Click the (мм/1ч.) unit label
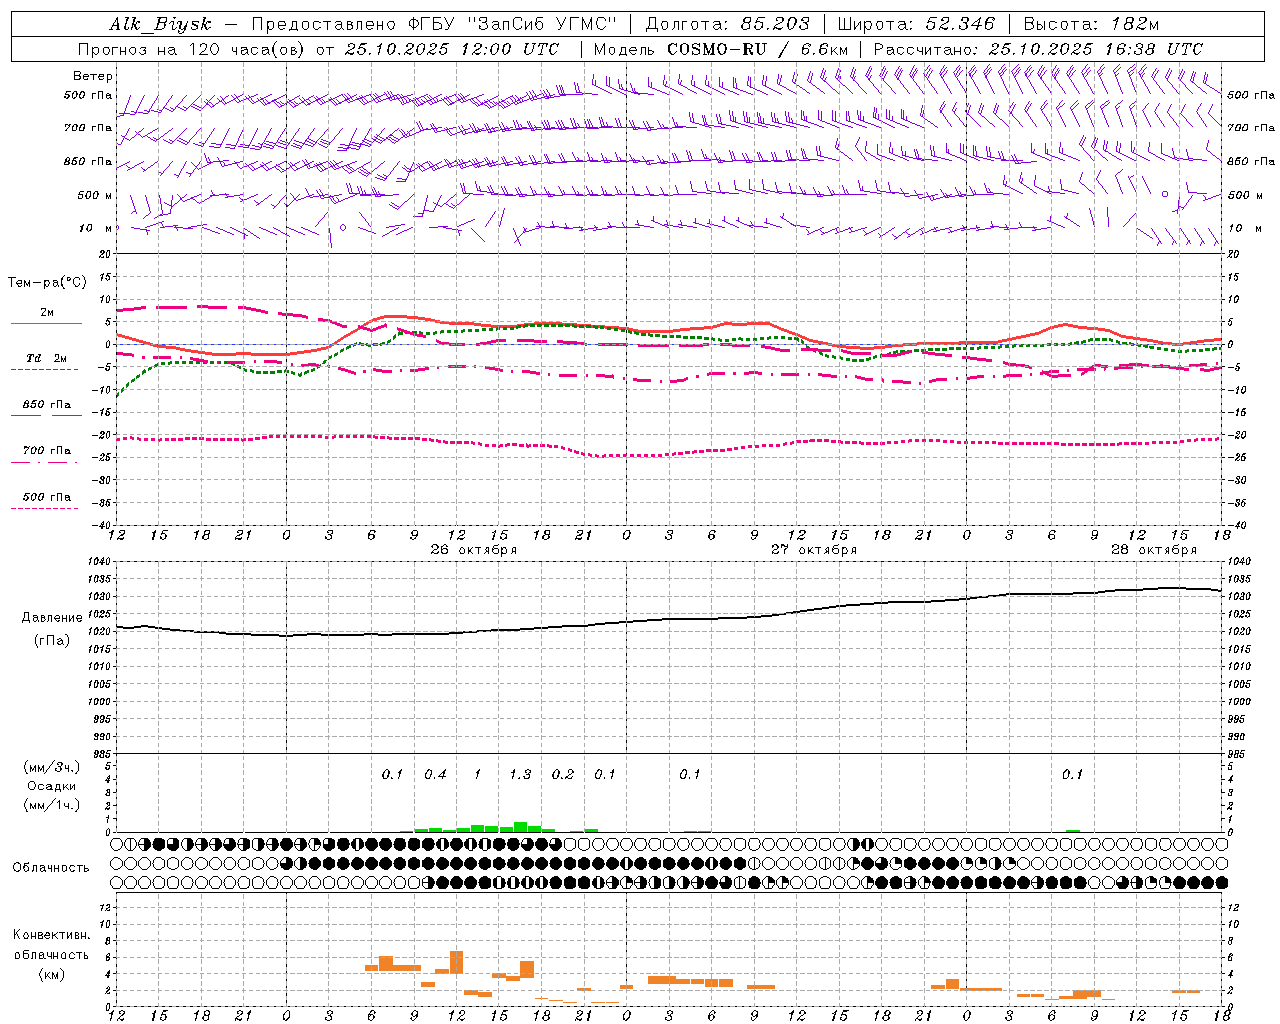1280x1024 pixels. pyautogui.click(x=52, y=805)
